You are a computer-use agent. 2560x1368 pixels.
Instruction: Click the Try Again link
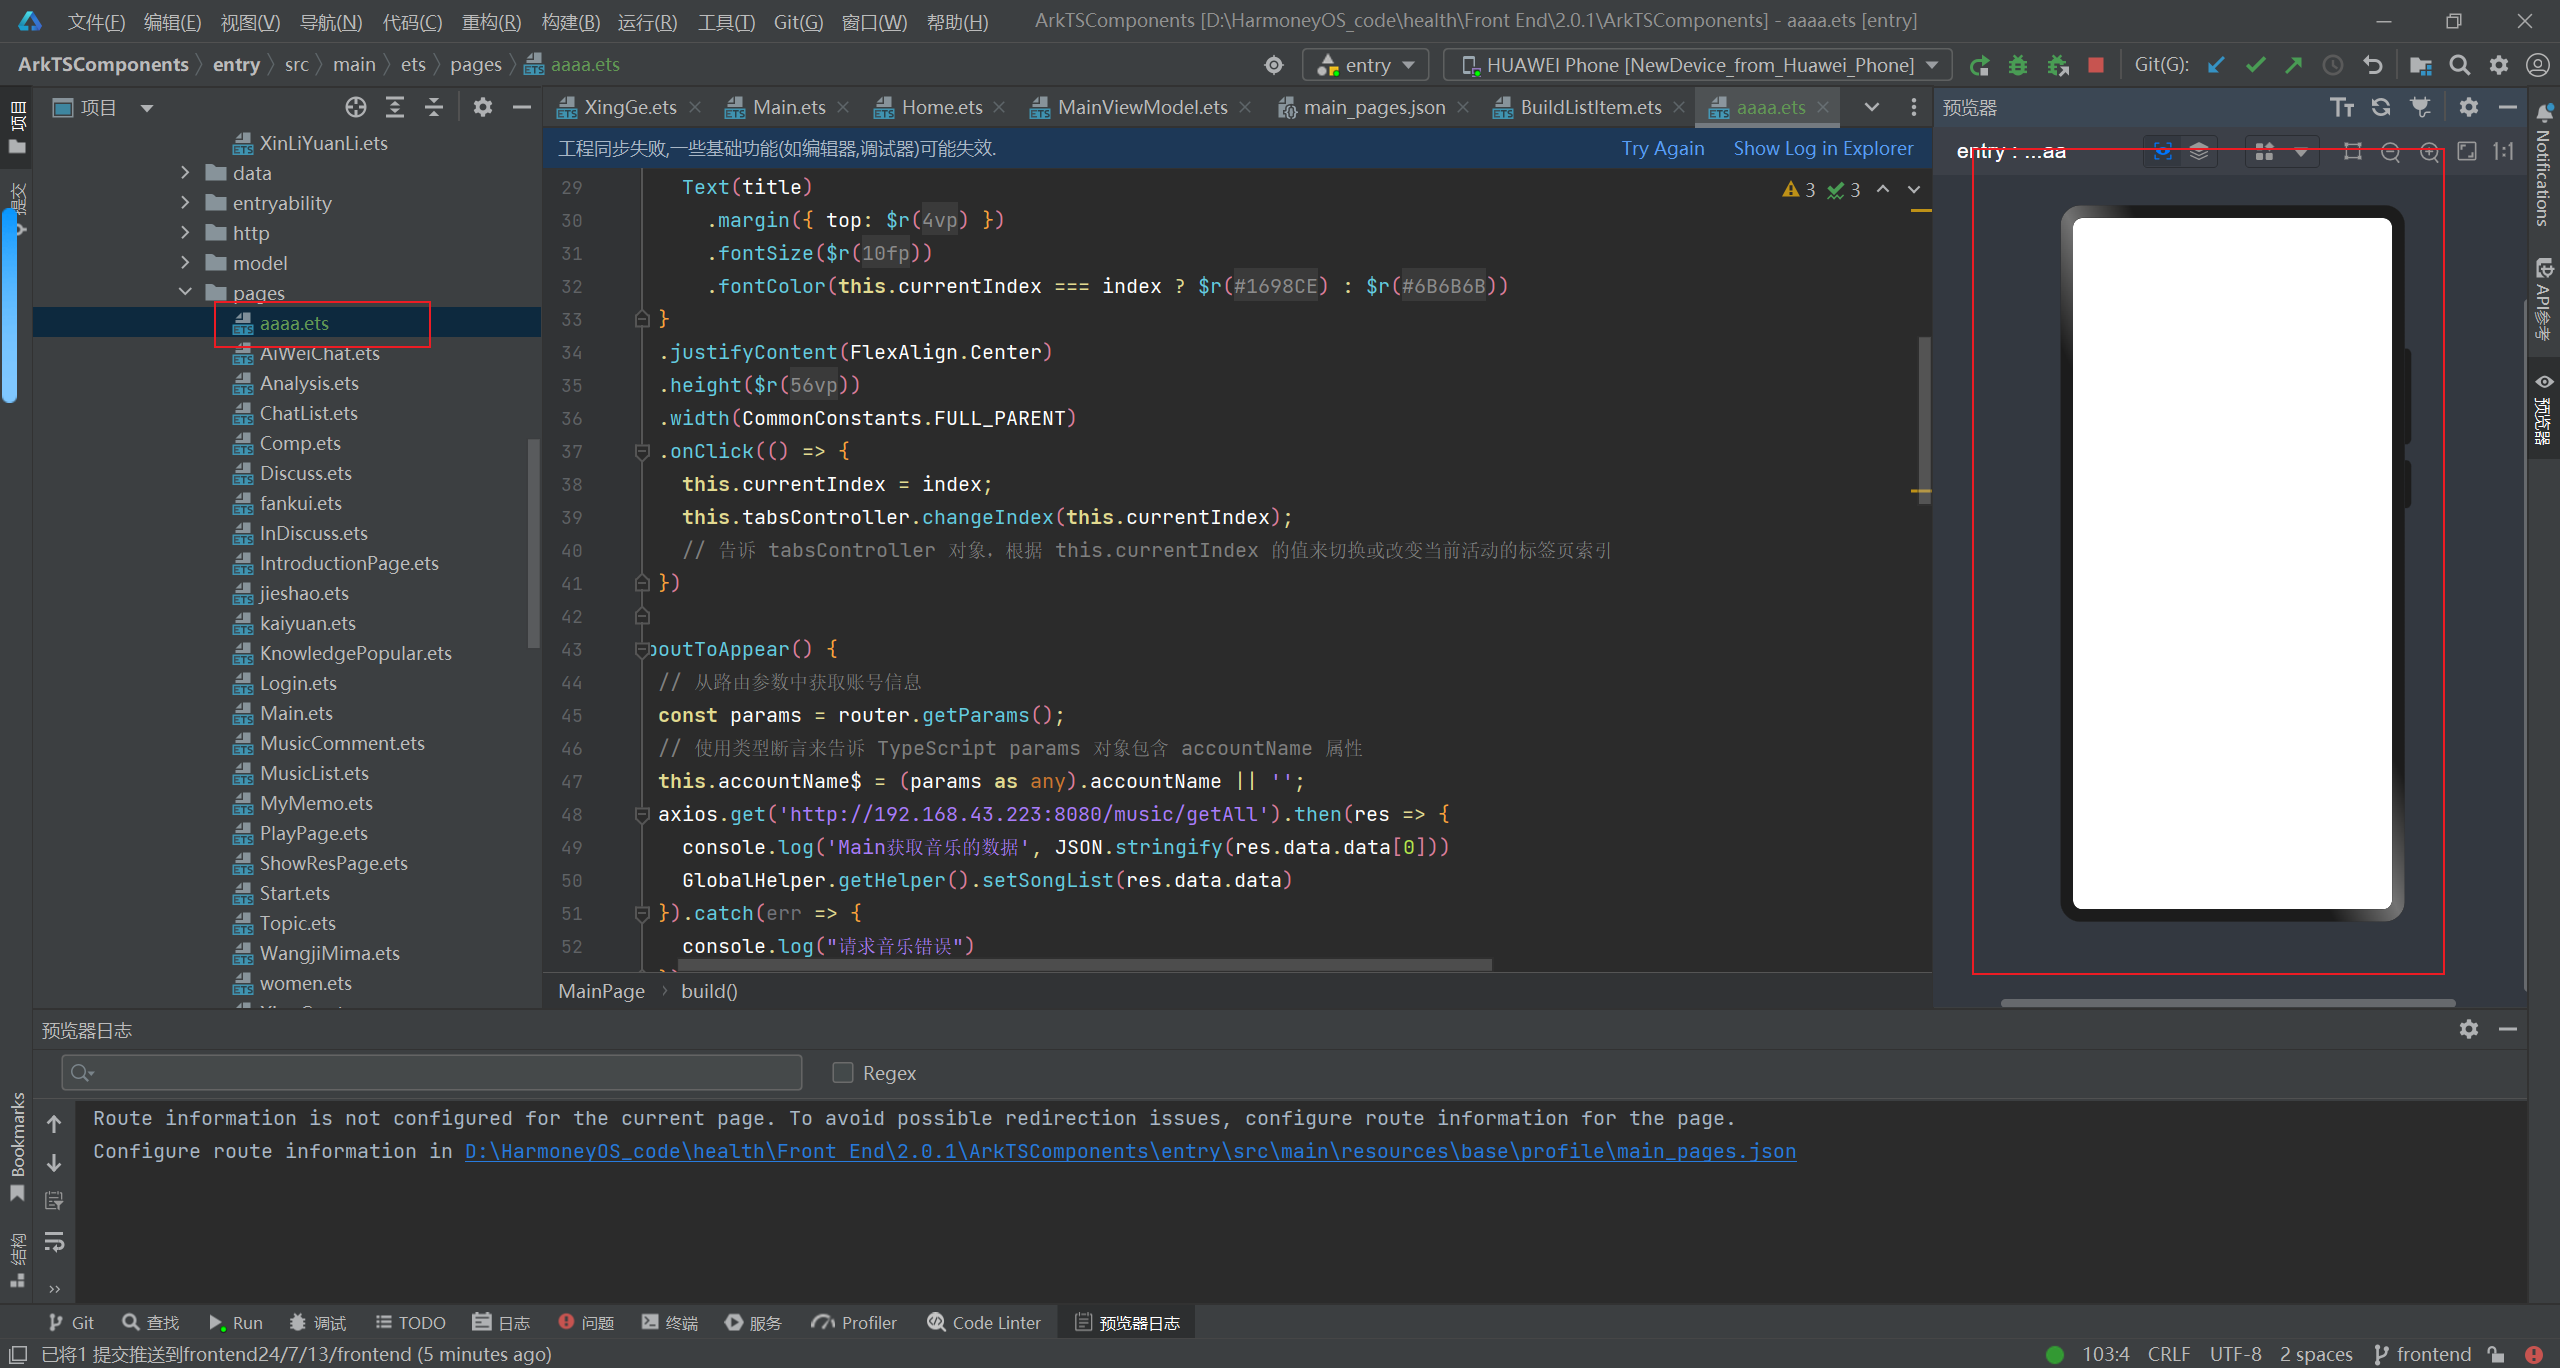(x=1663, y=148)
